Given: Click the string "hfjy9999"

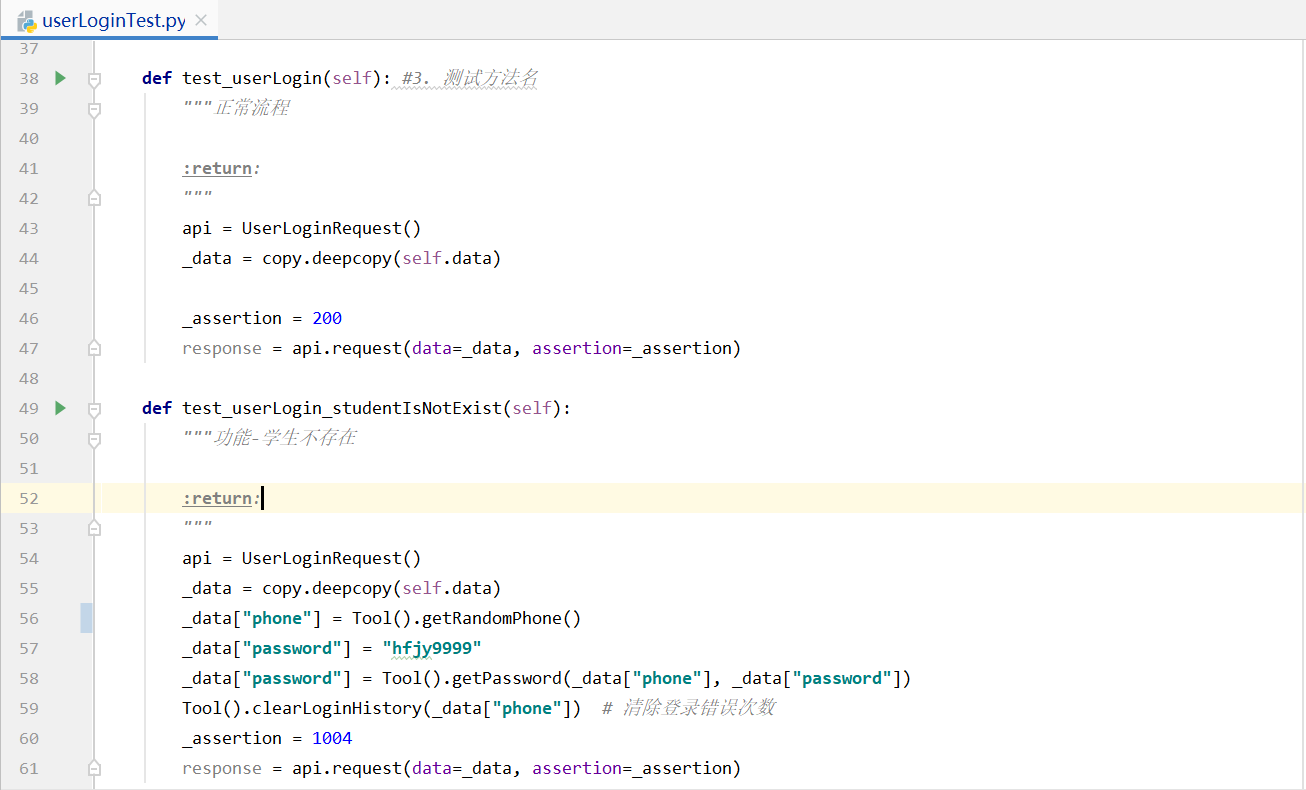Looking at the screenshot, I should (432, 648).
